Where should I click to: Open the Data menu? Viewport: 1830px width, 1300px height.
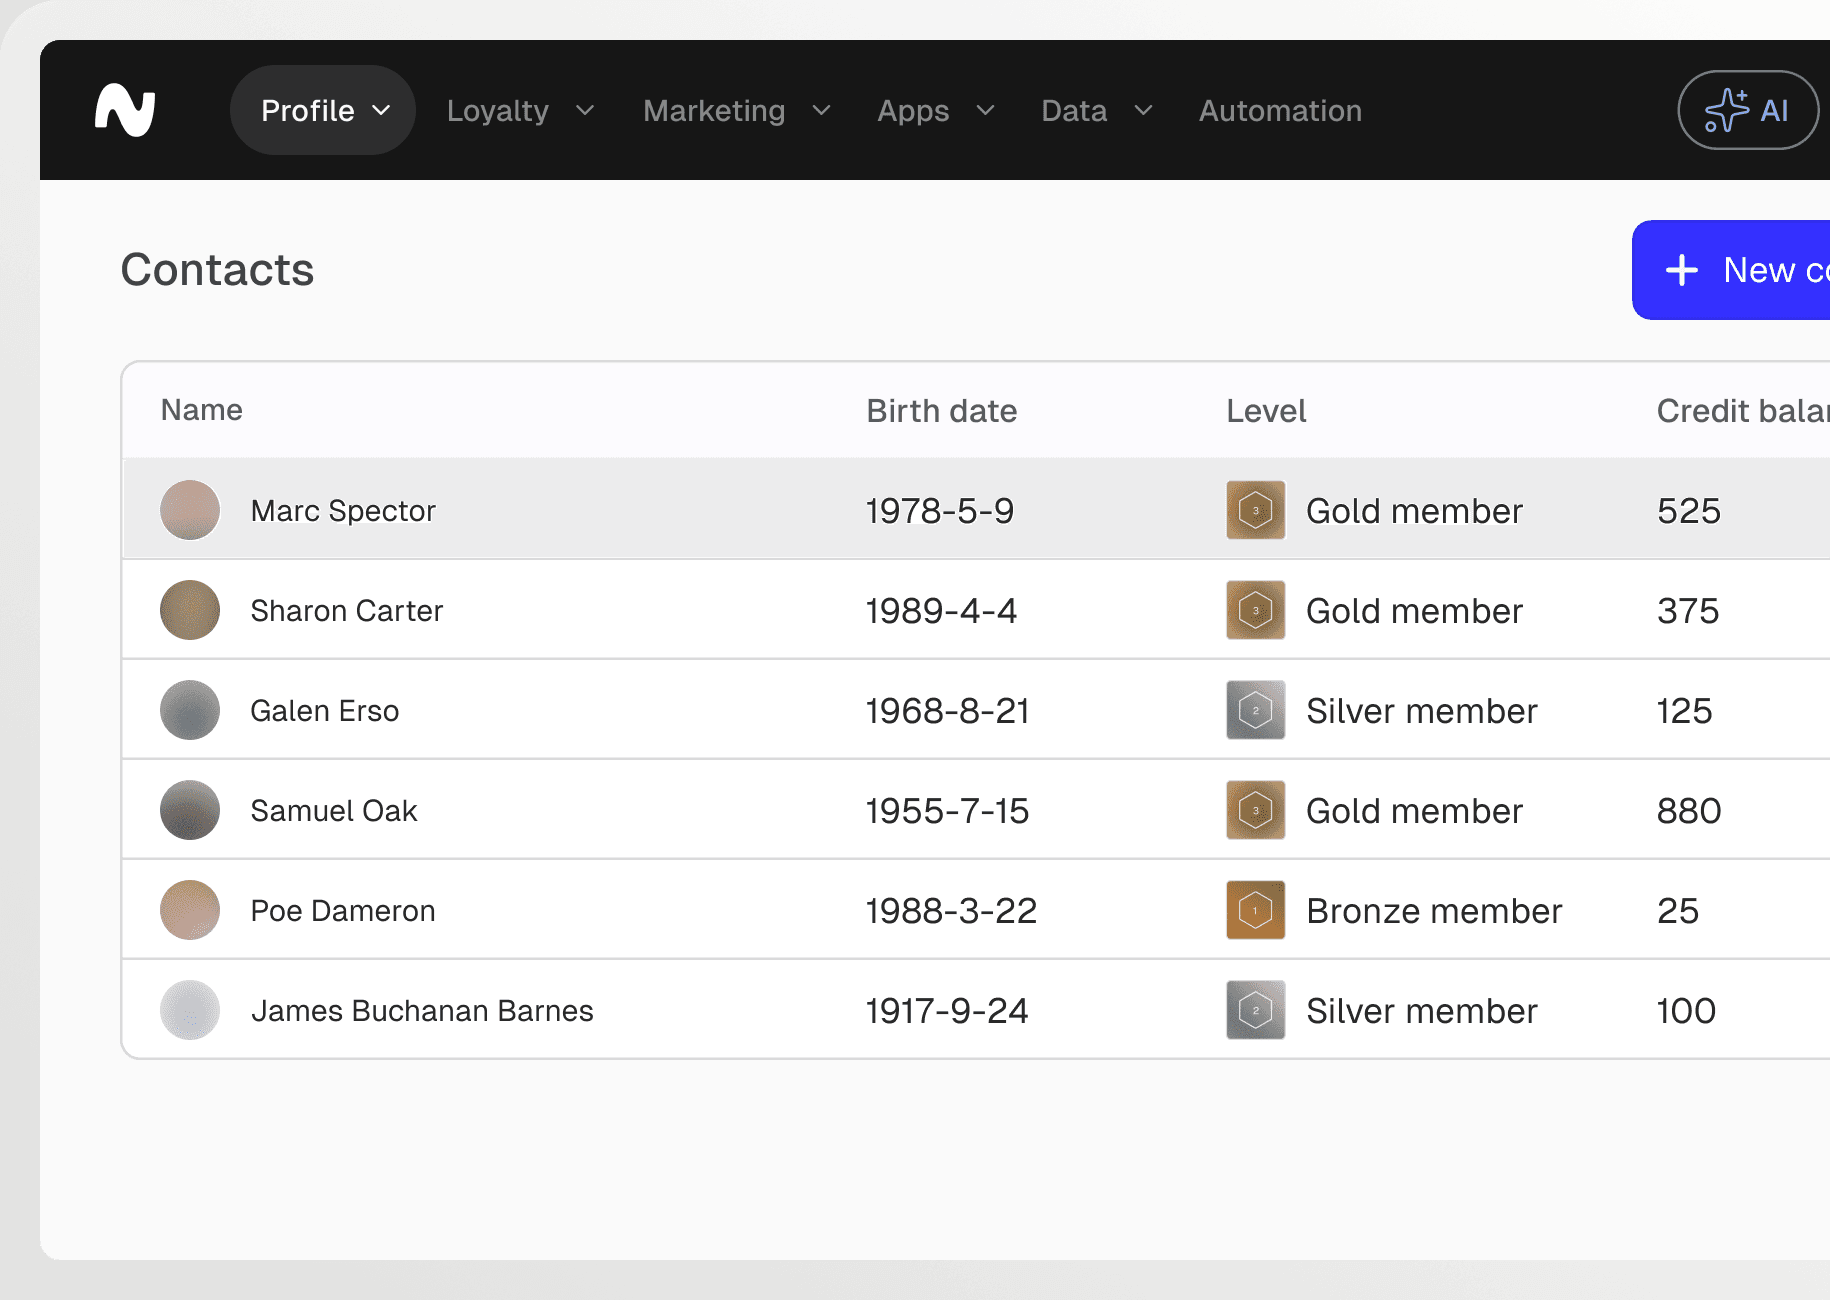[1096, 110]
